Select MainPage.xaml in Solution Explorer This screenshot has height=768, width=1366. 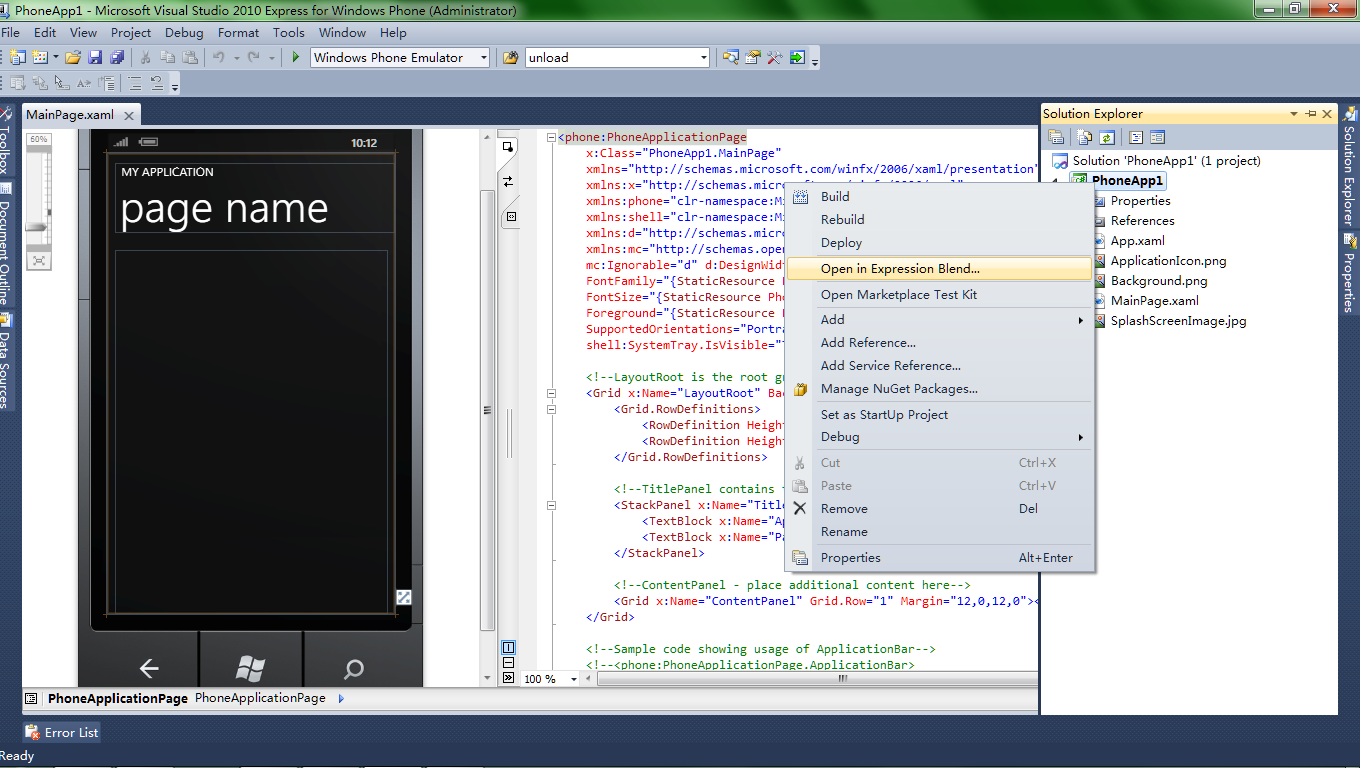tap(1154, 301)
